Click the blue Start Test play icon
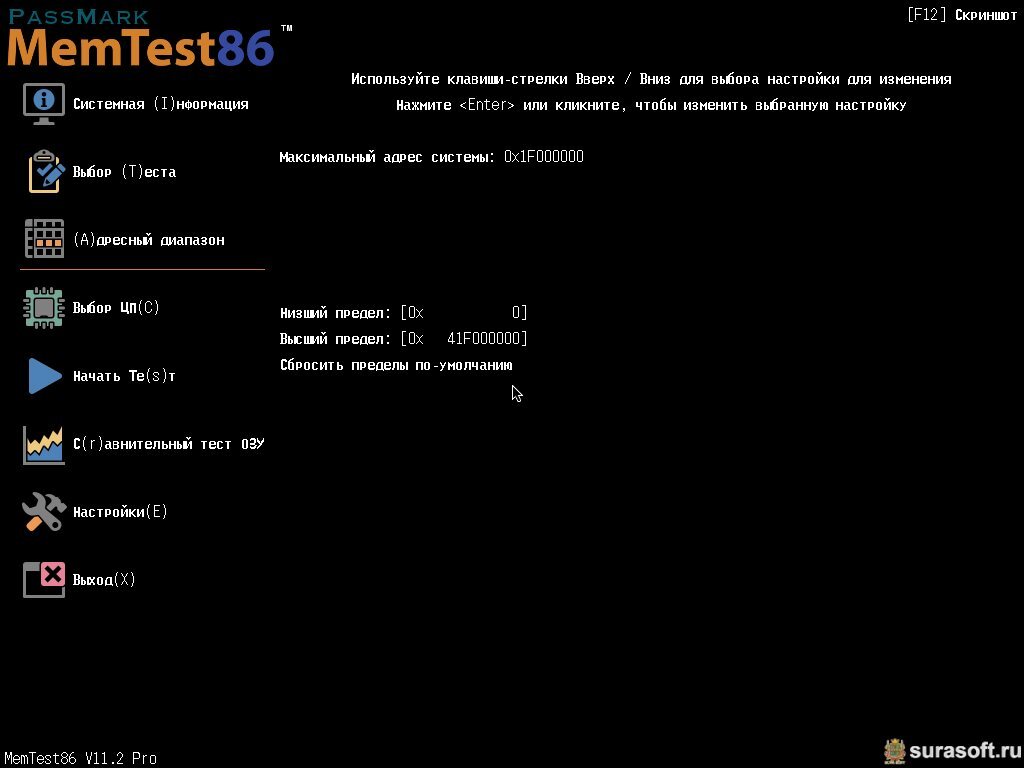This screenshot has height=768, width=1024. tap(45, 376)
